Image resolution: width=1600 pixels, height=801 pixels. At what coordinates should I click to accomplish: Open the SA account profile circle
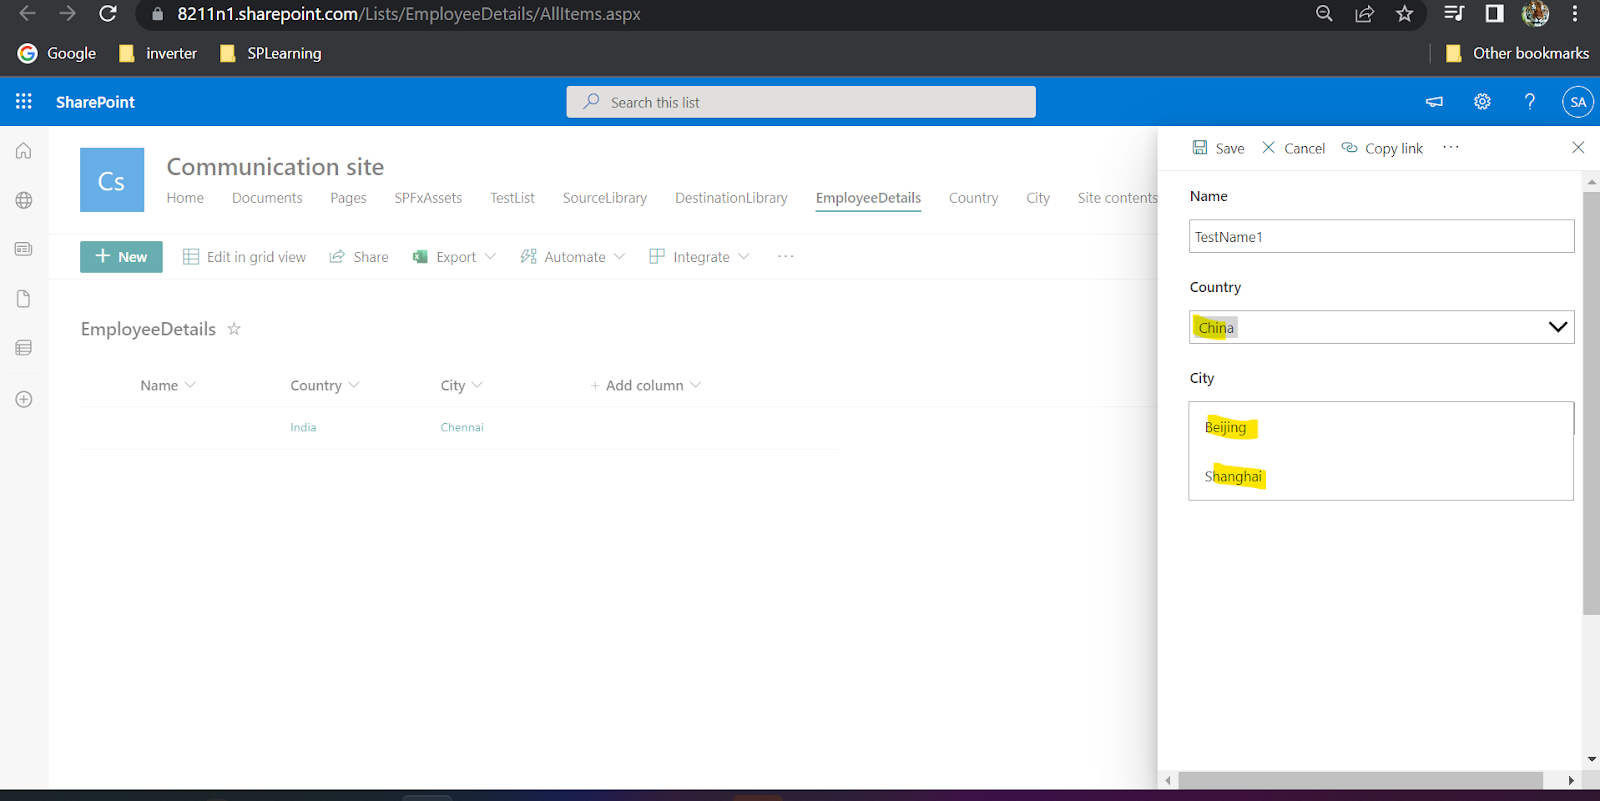(1578, 102)
